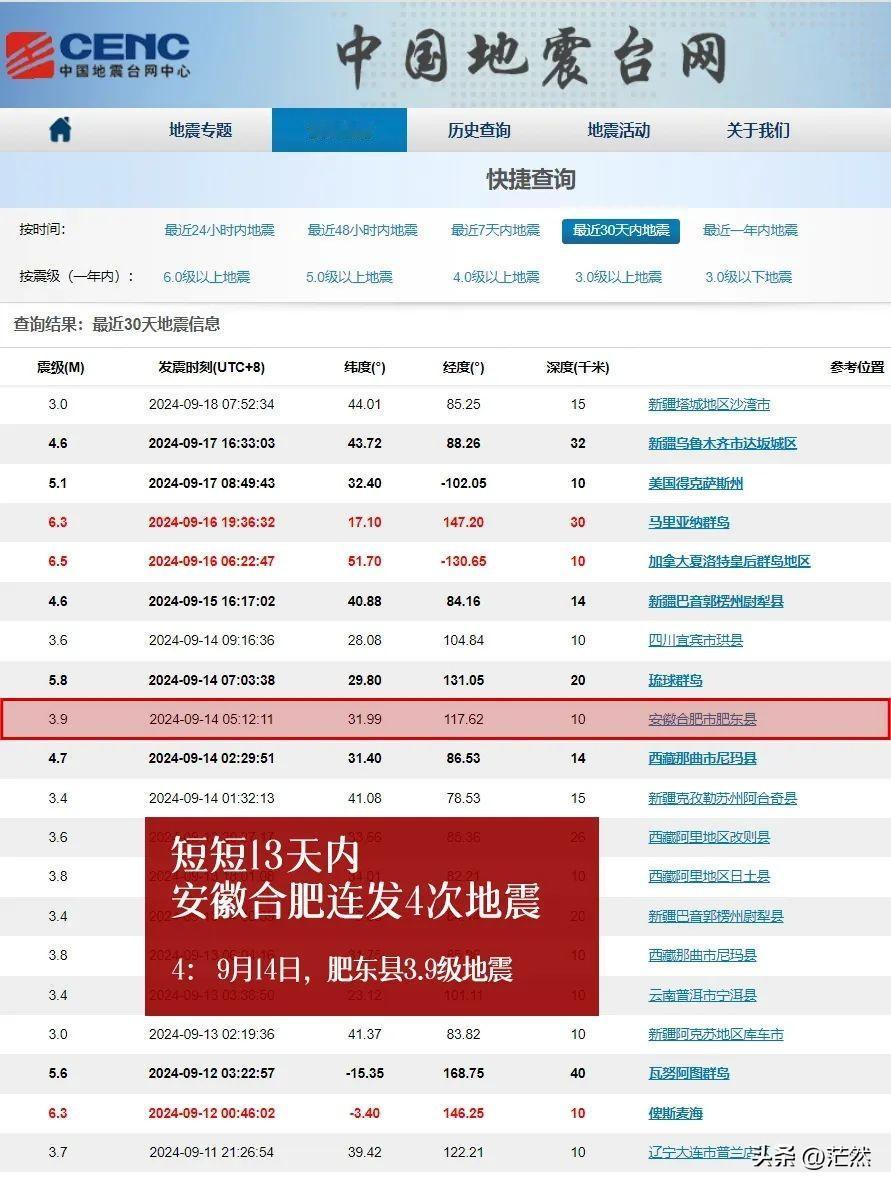The image size is (891, 1188).
Task: Show 3.0级以下地震
Action: (x=749, y=277)
